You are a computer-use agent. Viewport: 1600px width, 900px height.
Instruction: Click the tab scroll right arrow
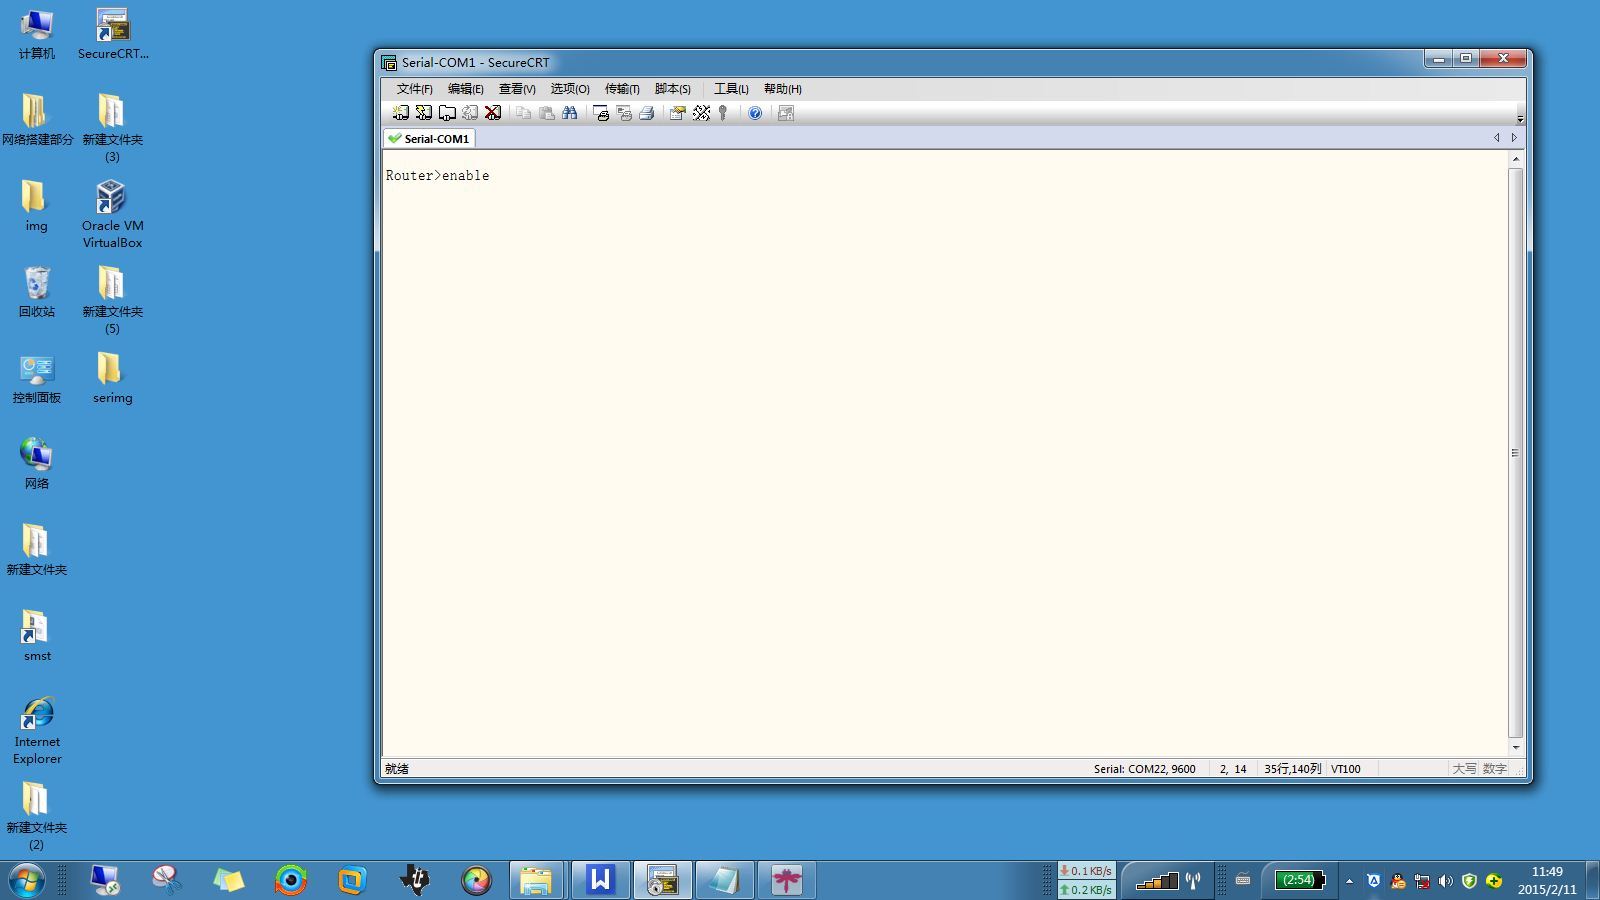point(1514,138)
